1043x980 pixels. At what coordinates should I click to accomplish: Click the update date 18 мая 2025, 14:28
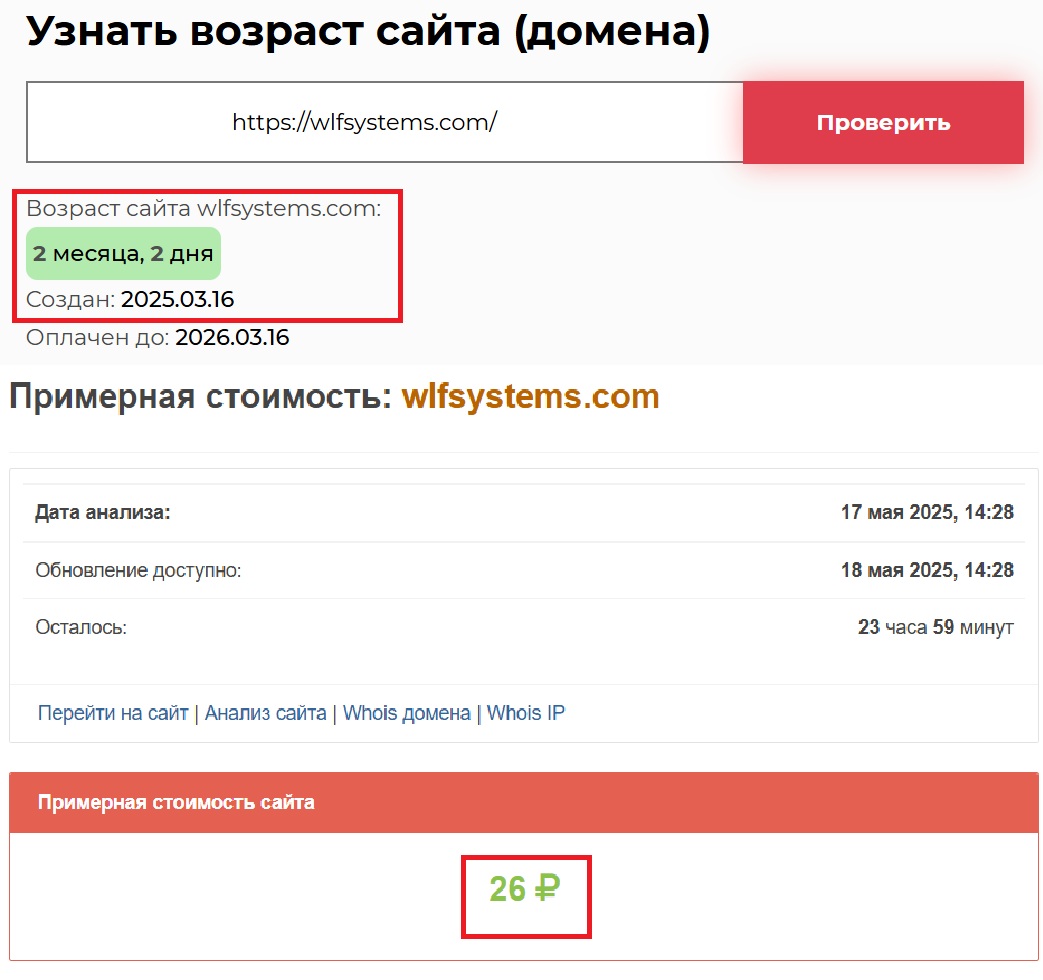[927, 571]
